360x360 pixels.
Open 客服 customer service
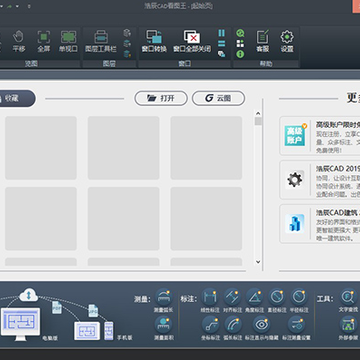point(263,41)
